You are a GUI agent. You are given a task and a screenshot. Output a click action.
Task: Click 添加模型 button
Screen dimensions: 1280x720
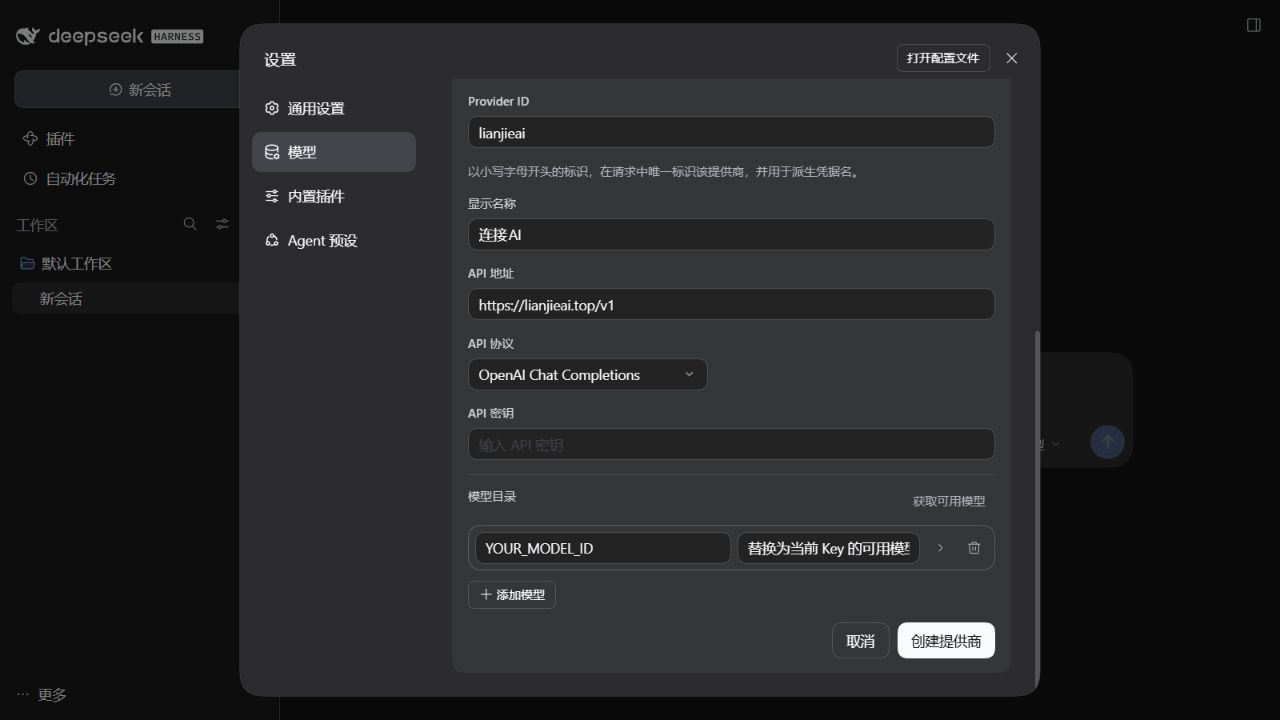tap(512, 595)
